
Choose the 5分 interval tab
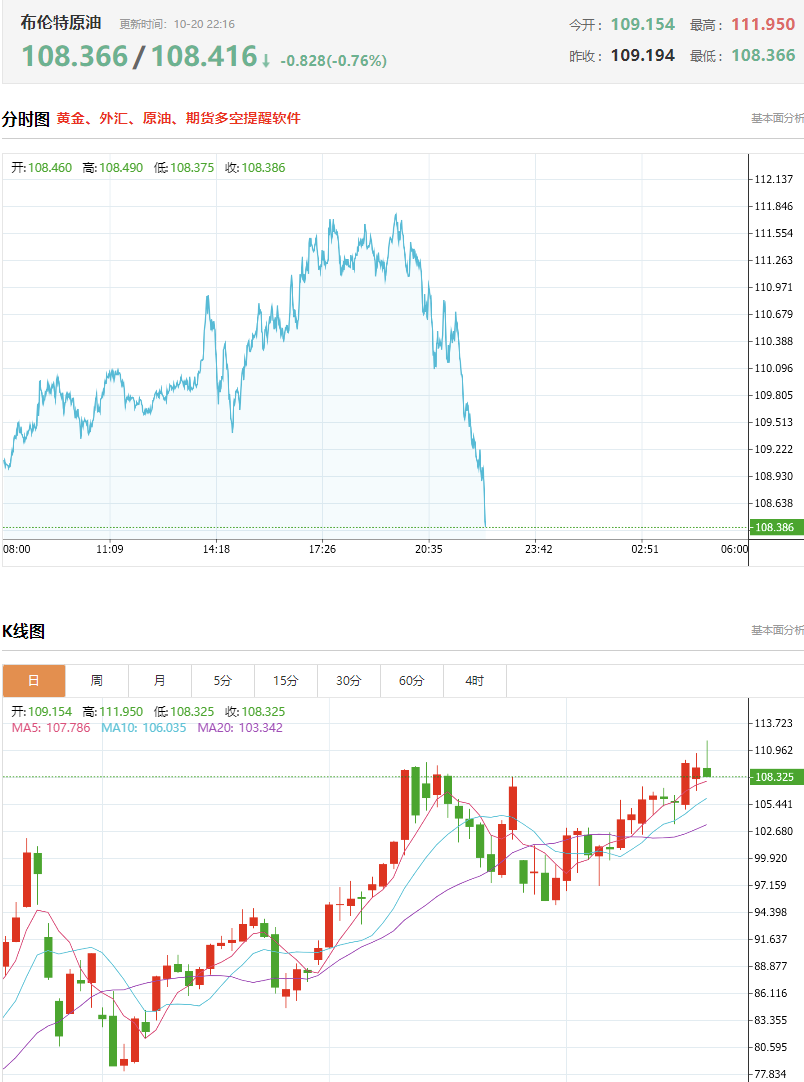point(223,681)
